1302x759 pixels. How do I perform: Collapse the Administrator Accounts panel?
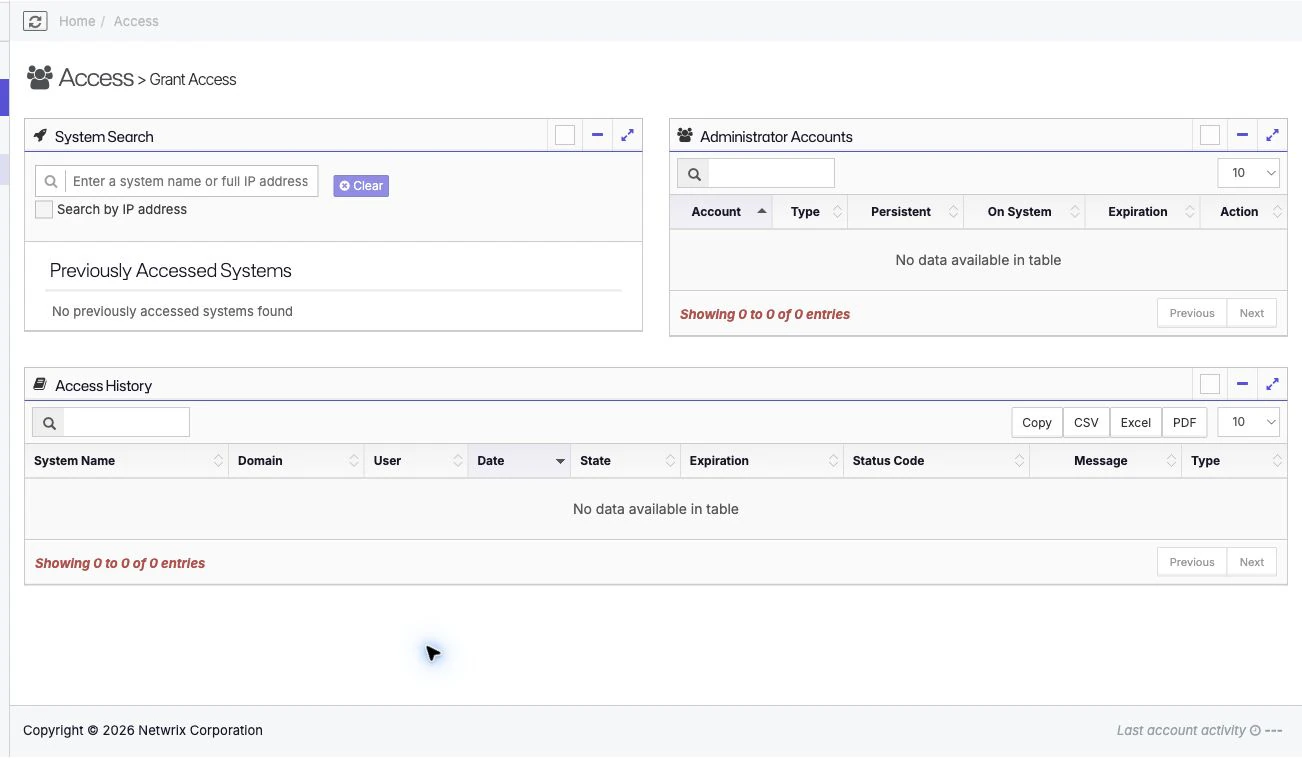(1242, 135)
